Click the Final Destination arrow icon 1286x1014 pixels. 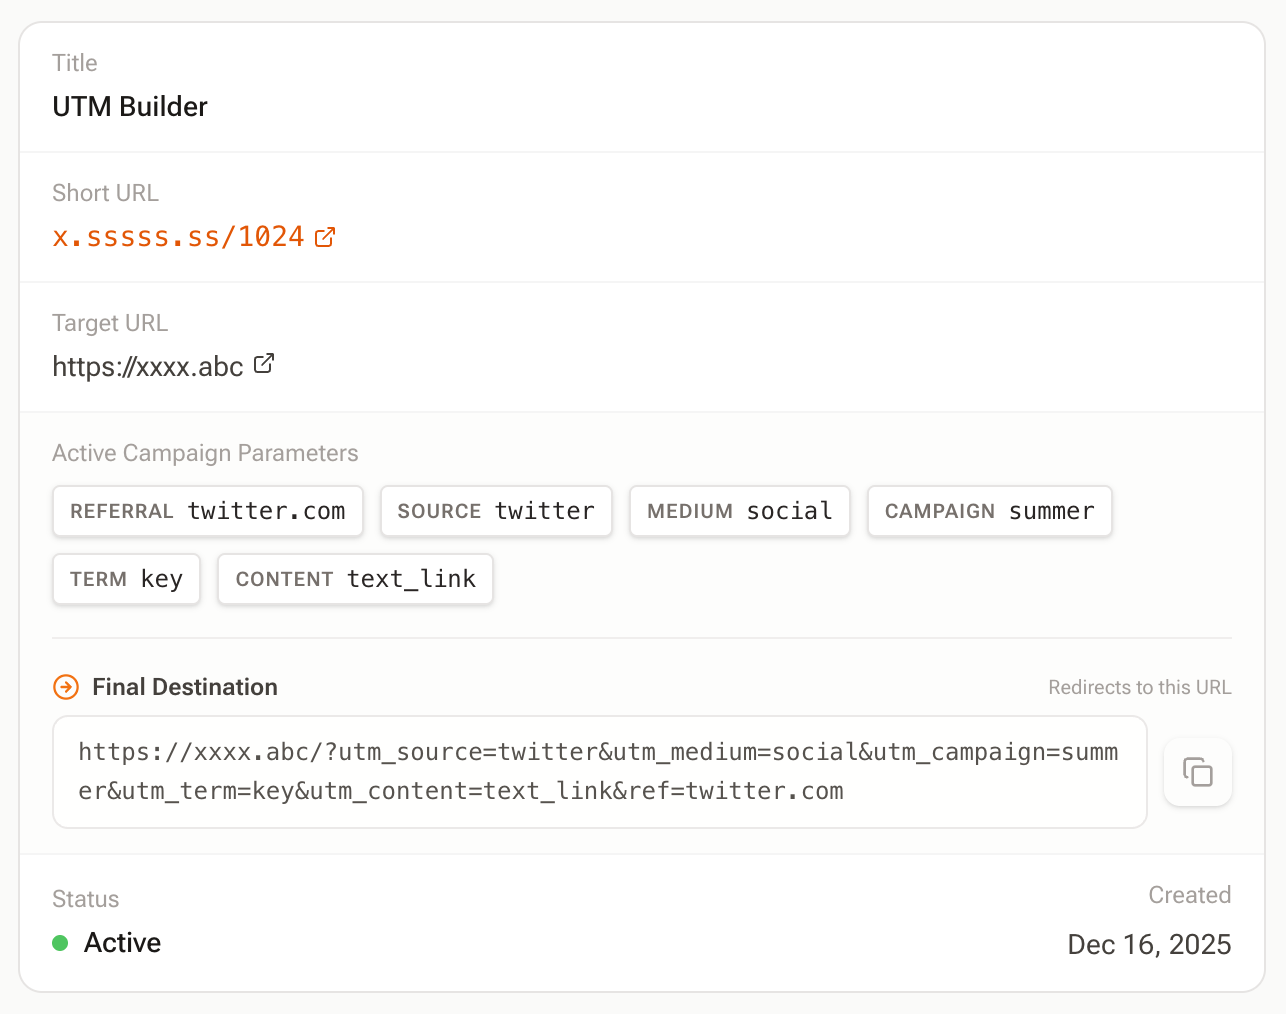(66, 687)
